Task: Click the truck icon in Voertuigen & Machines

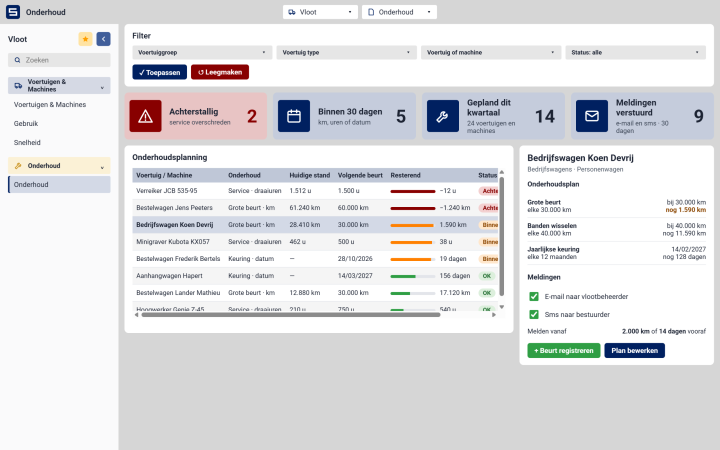Action: pyautogui.click(x=18, y=85)
